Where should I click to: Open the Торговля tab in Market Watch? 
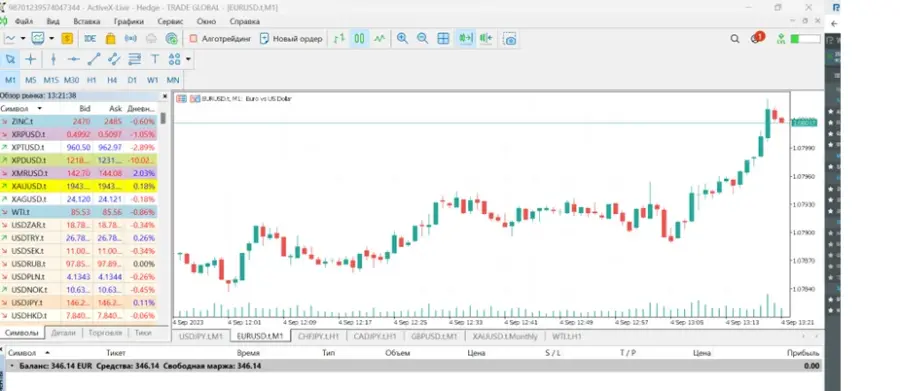point(106,332)
